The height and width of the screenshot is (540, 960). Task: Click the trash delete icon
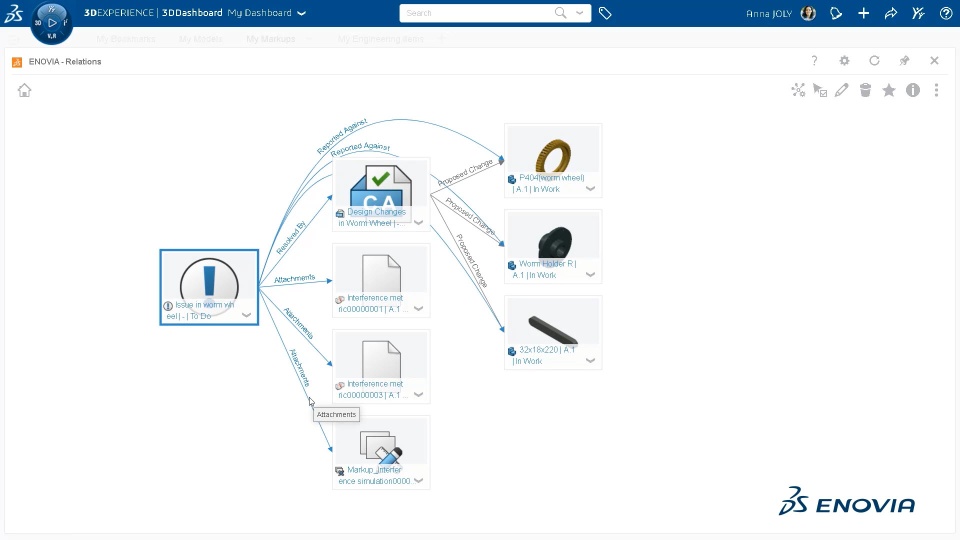[865, 91]
